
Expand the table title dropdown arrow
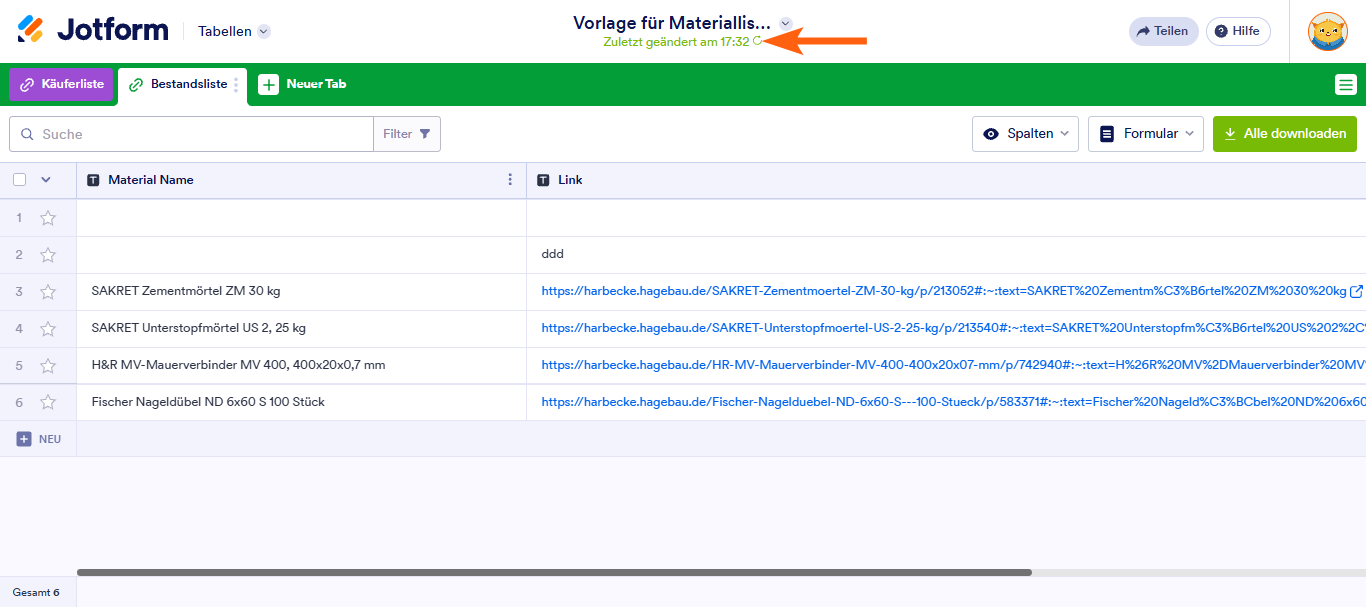[x=786, y=23]
